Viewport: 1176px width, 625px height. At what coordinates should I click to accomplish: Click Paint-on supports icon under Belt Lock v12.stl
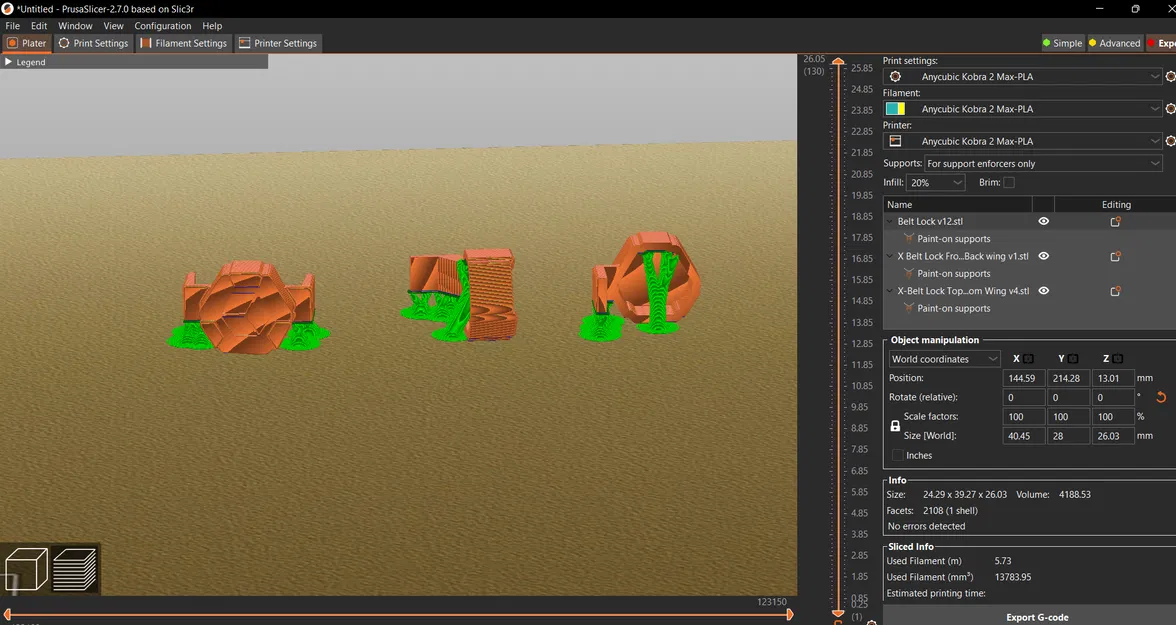tap(909, 239)
